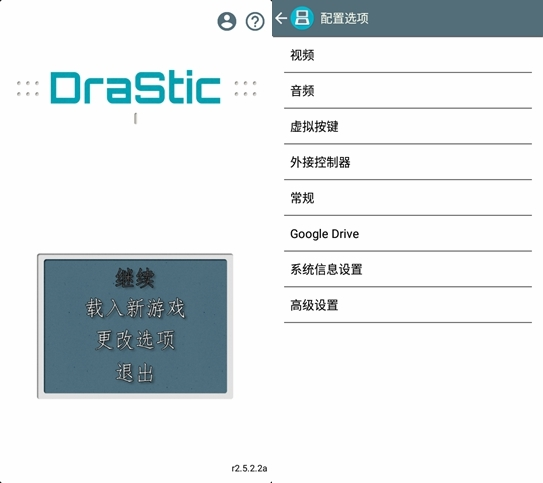Open the 虚拟按键 virtual buttons settings
The image size is (543, 483).
(408, 126)
